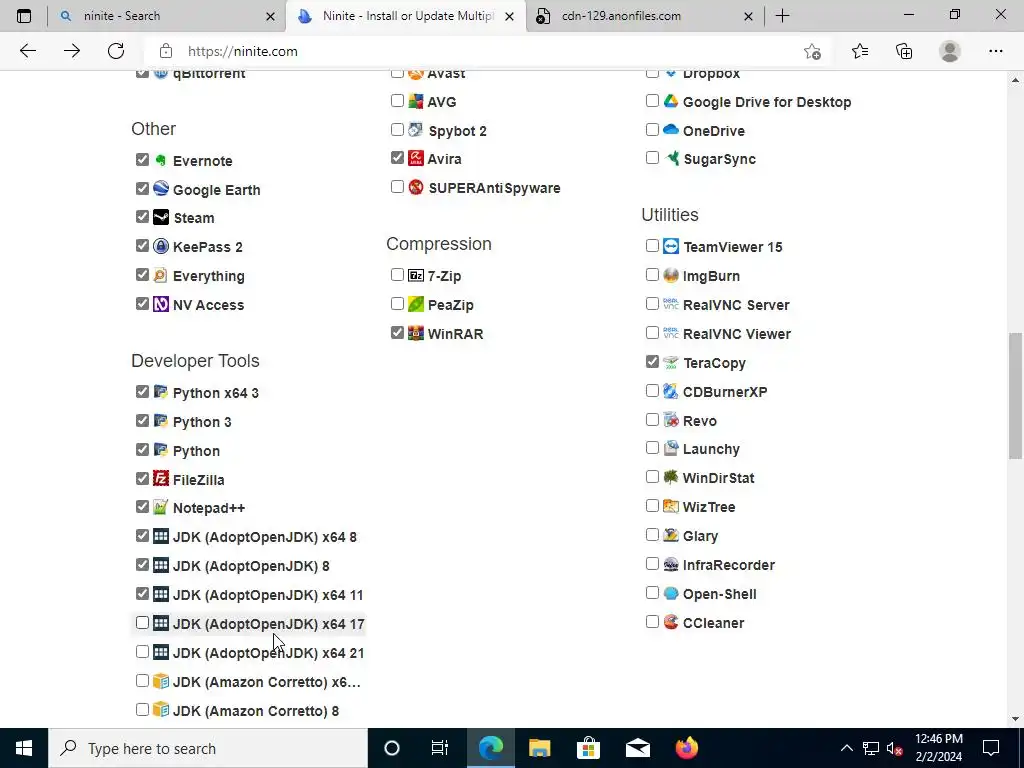The height and width of the screenshot is (768, 1024).
Task: Open the Collections panel
Action: 904,51
